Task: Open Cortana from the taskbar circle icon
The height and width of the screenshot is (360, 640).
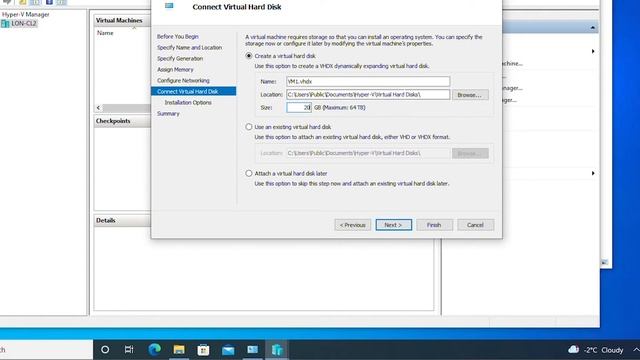Action: 105,349
